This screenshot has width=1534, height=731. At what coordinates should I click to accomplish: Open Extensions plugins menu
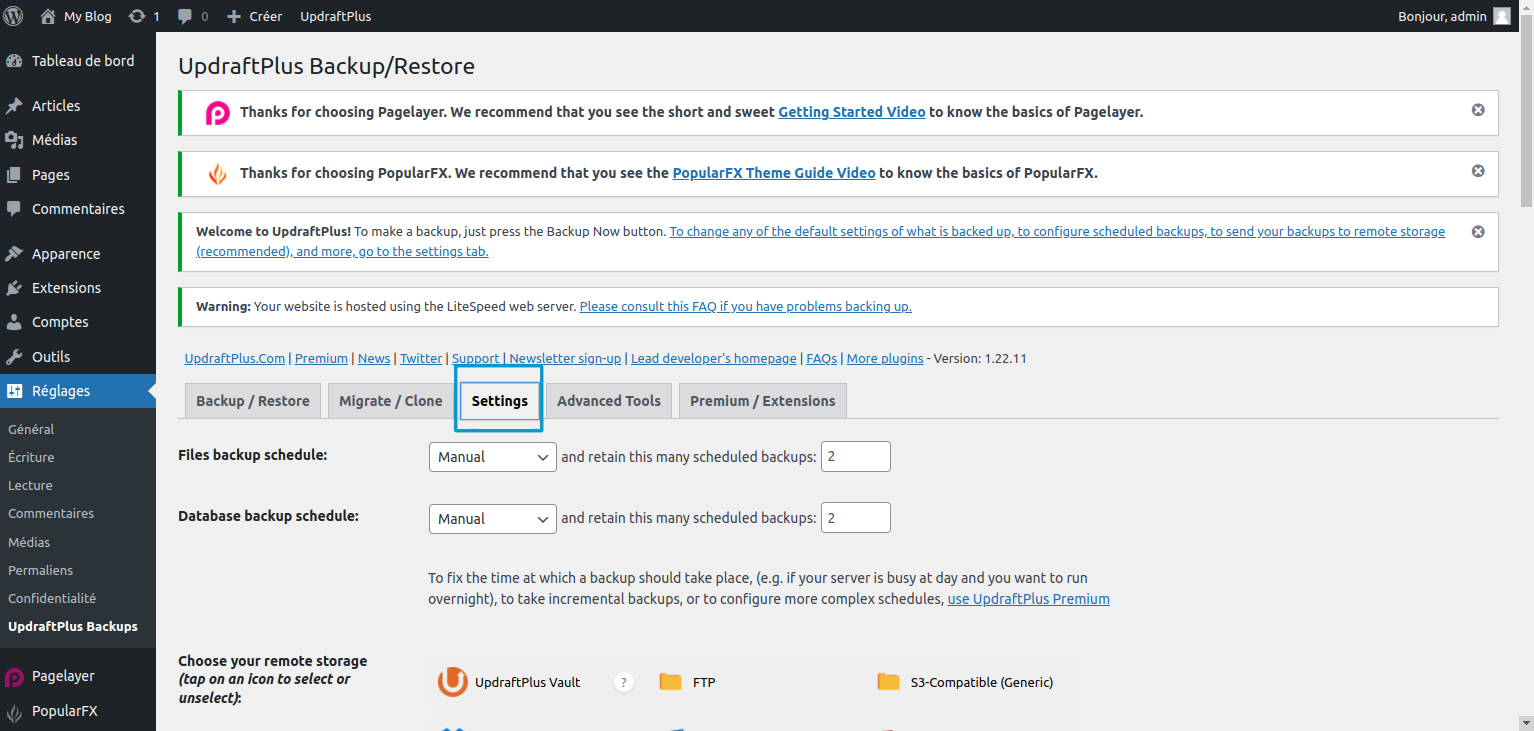[x=78, y=288]
